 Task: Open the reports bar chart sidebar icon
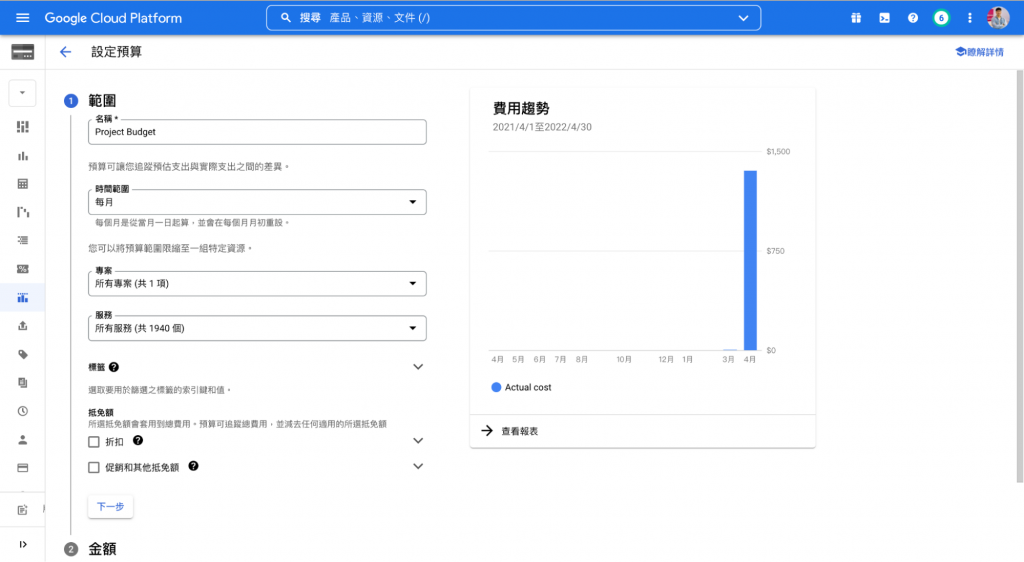tap(23, 155)
